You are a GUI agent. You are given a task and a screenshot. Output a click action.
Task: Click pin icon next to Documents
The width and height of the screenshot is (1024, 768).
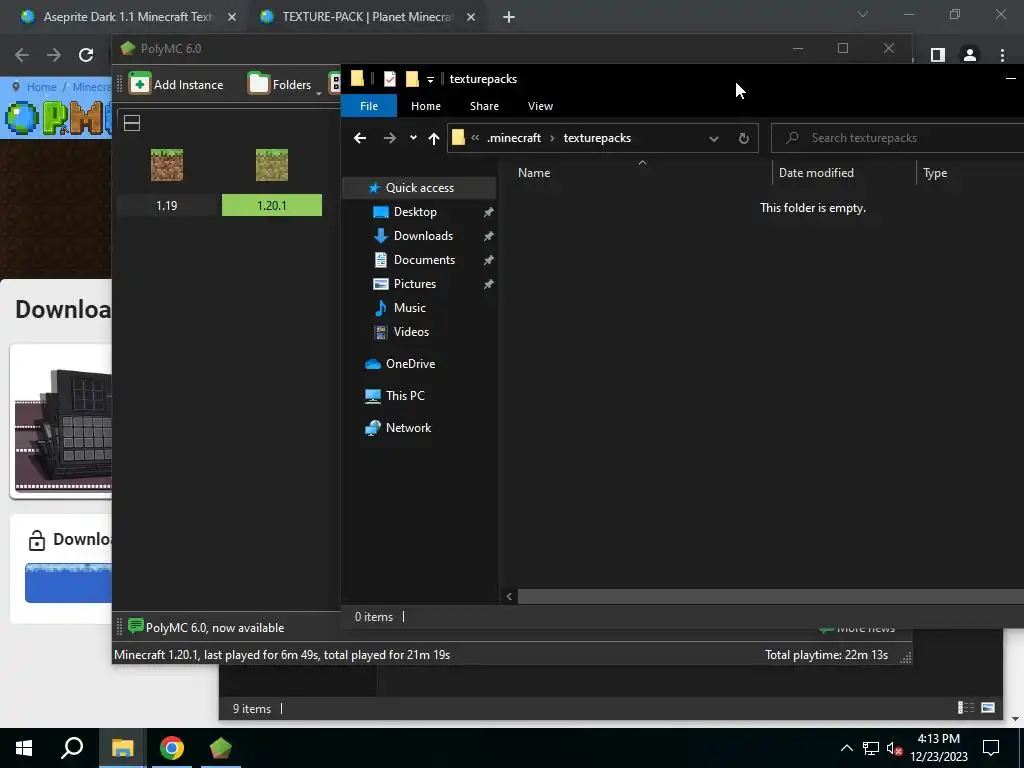[488, 261]
